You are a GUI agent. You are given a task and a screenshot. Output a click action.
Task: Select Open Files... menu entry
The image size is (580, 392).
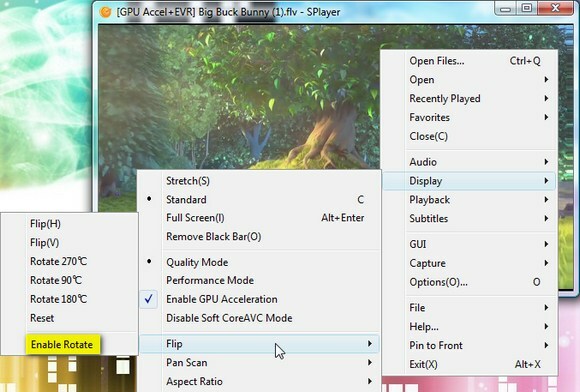(469, 61)
